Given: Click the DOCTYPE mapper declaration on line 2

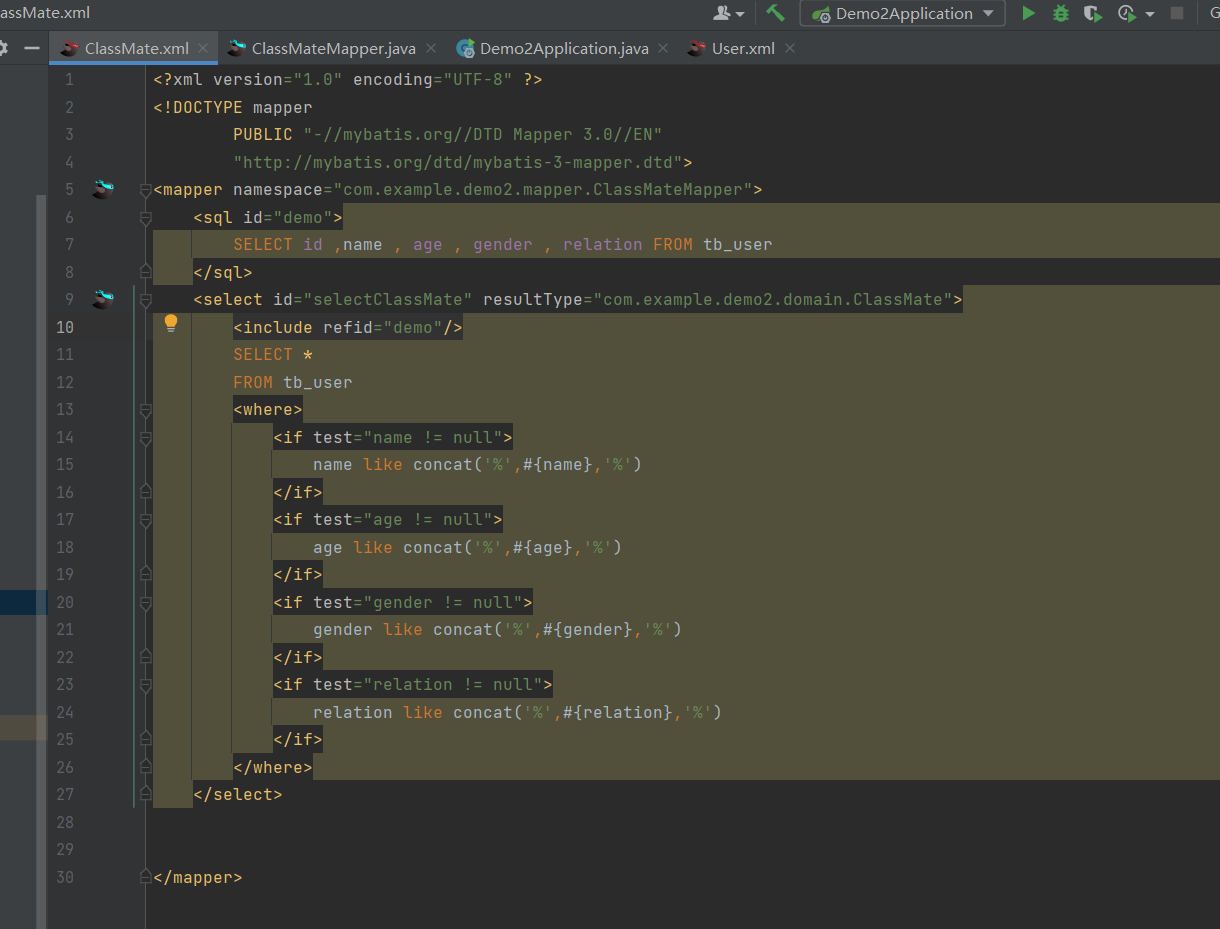Looking at the screenshot, I should 233,107.
